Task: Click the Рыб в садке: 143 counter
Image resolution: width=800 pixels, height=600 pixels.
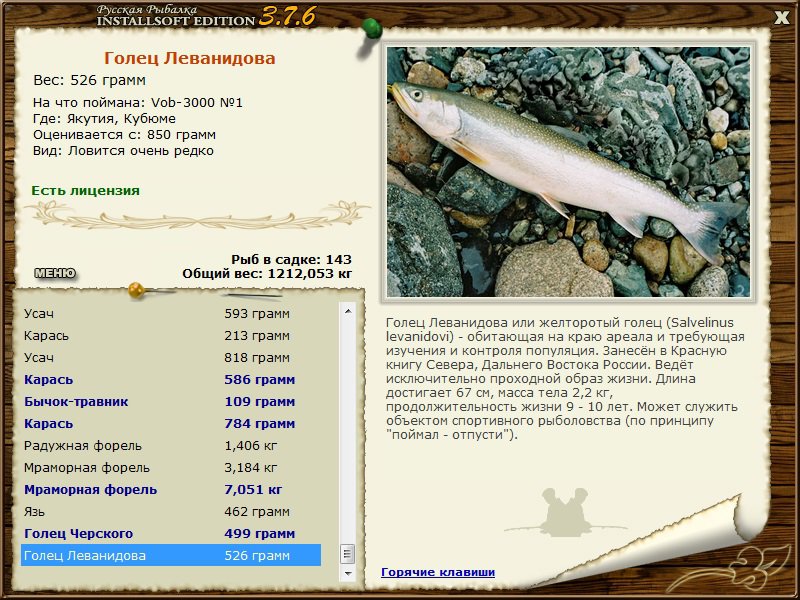Action: [x=291, y=259]
